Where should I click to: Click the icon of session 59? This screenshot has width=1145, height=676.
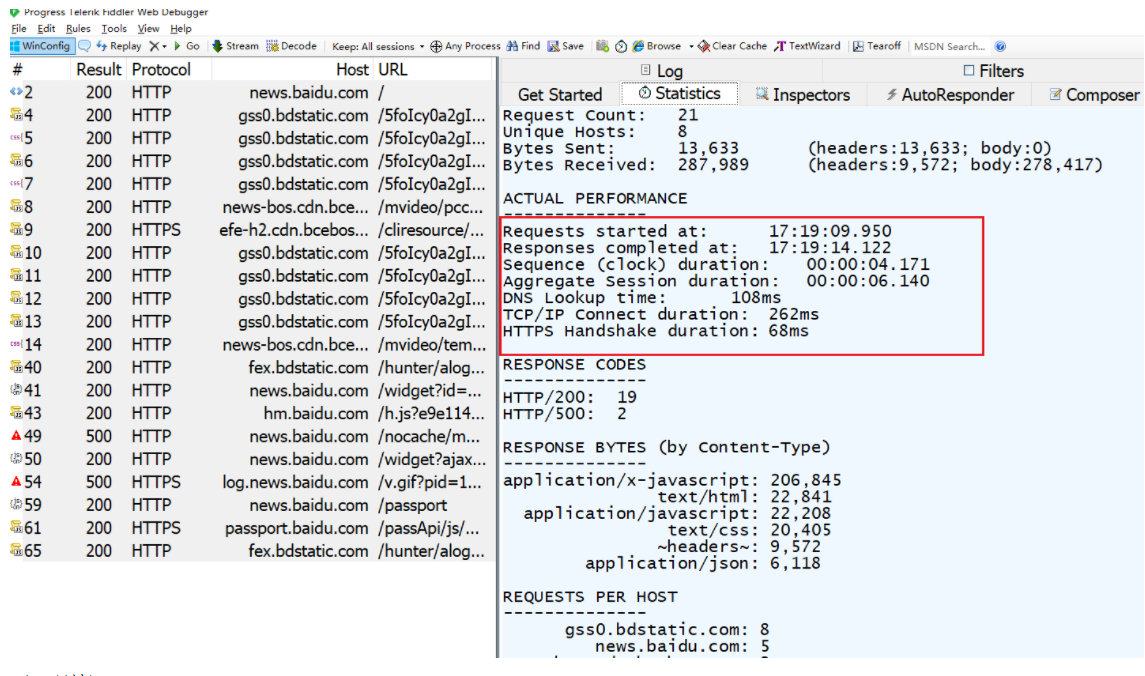16,504
